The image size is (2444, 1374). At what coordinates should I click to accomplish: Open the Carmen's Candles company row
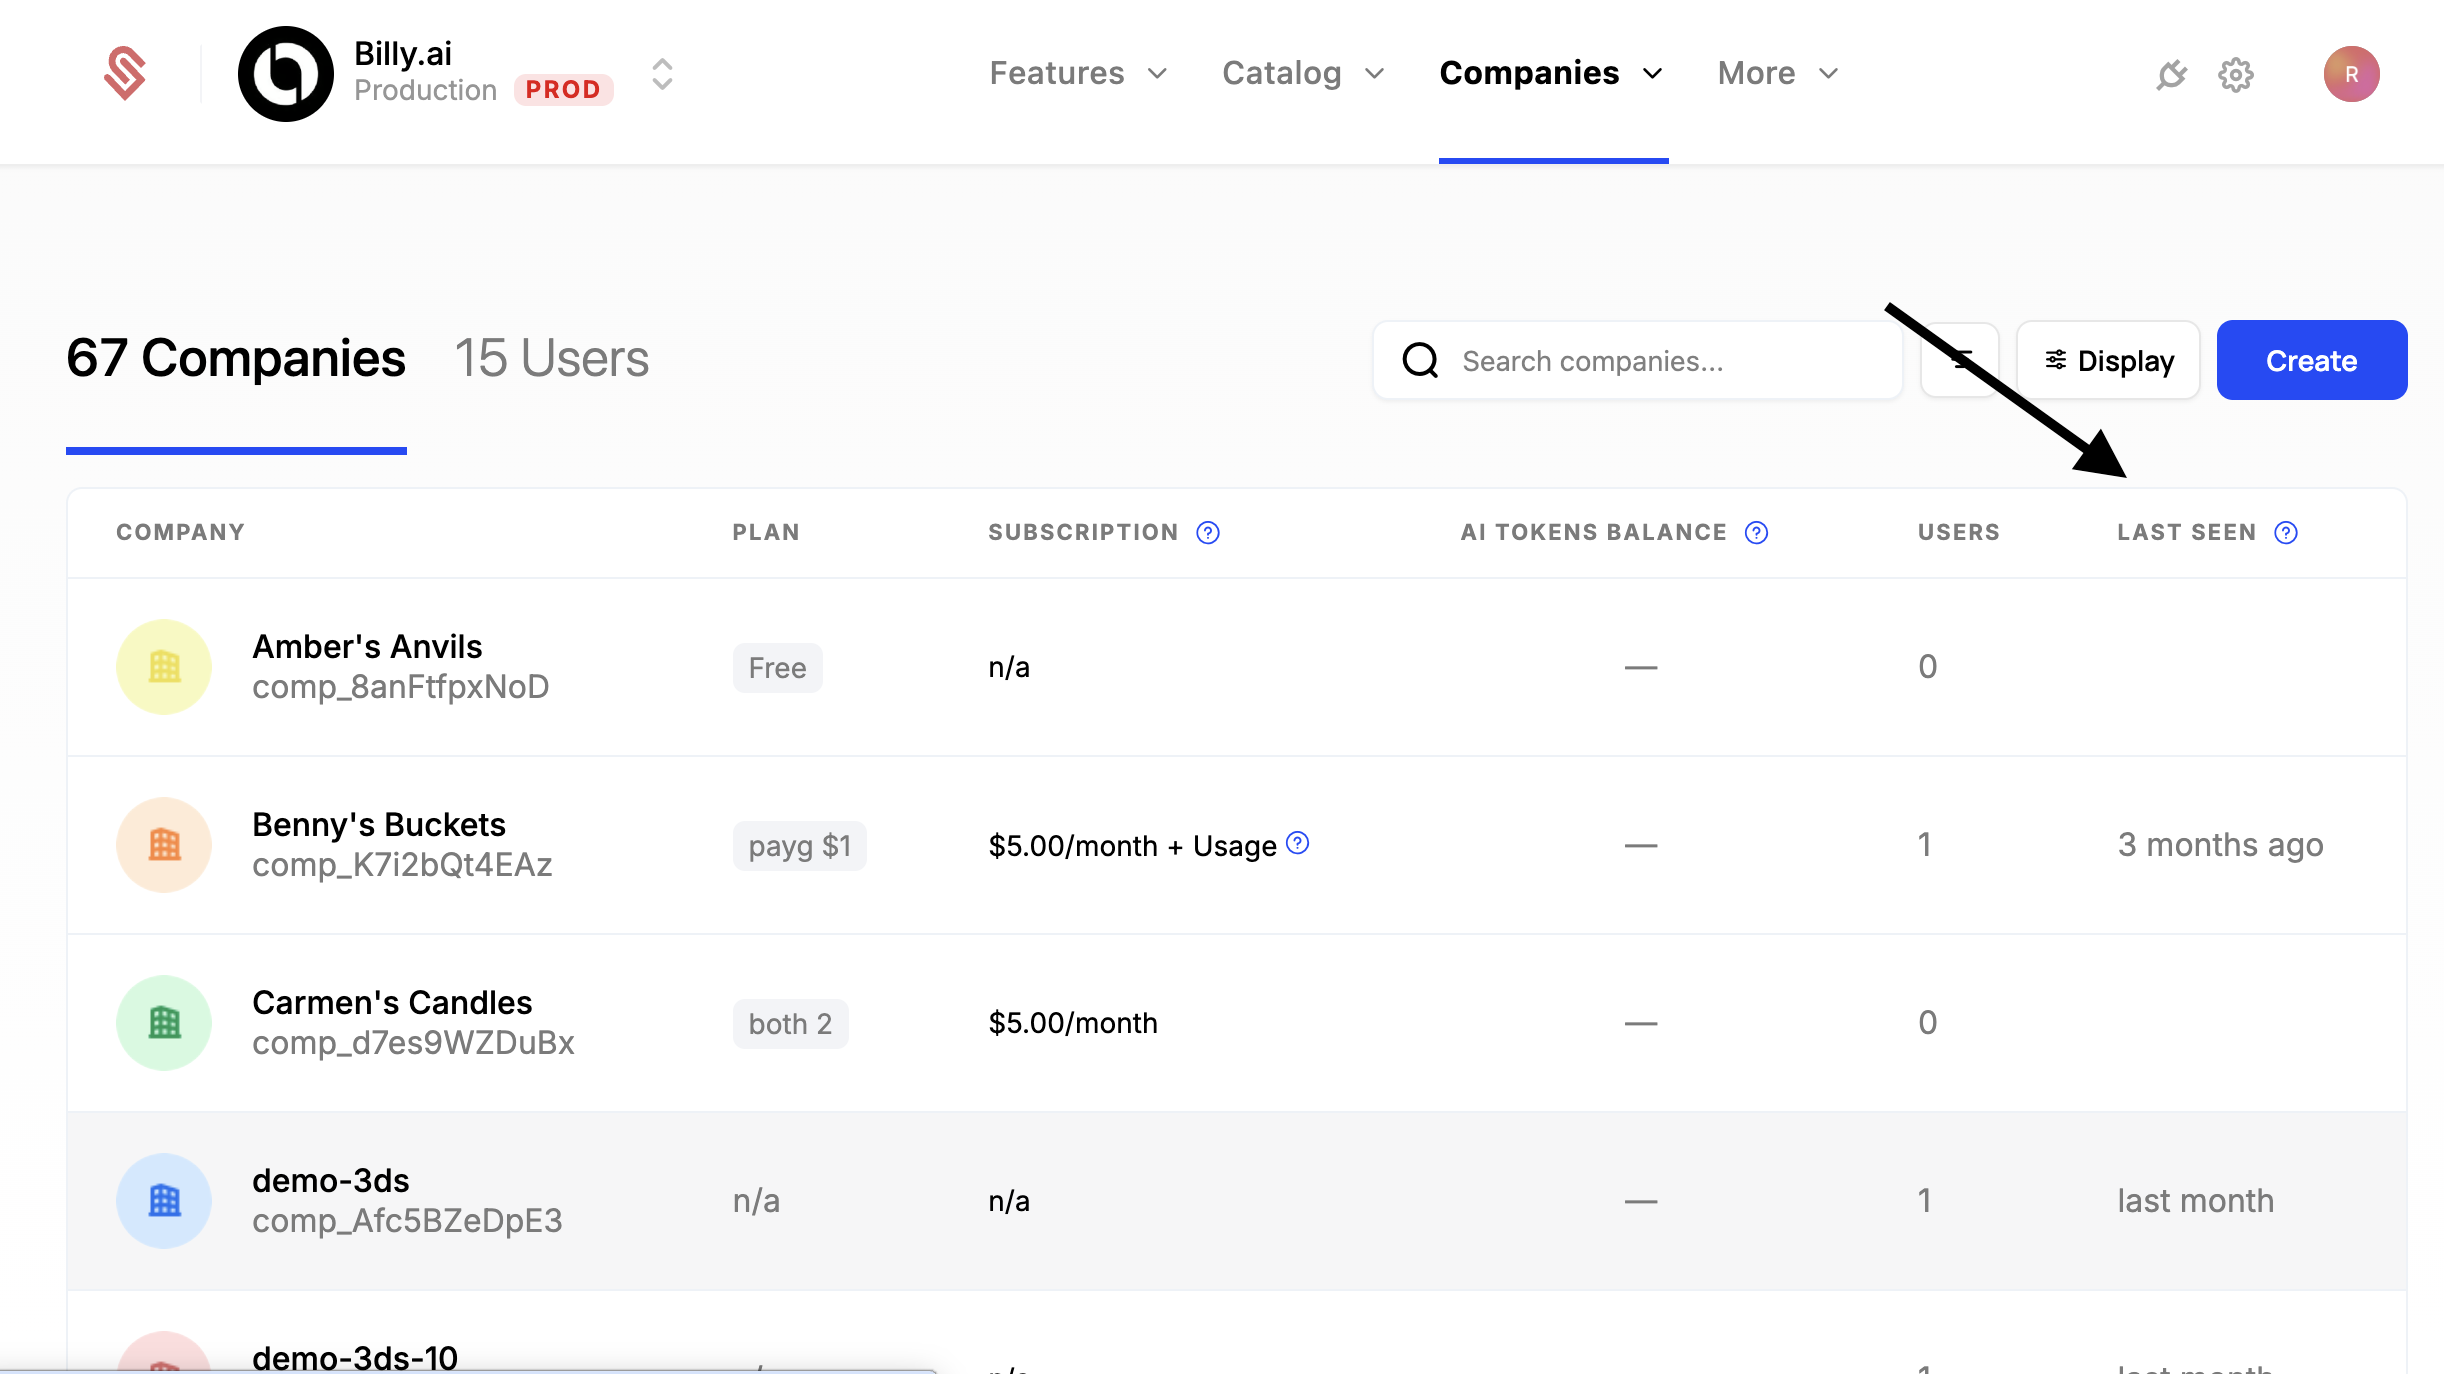coord(392,1022)
